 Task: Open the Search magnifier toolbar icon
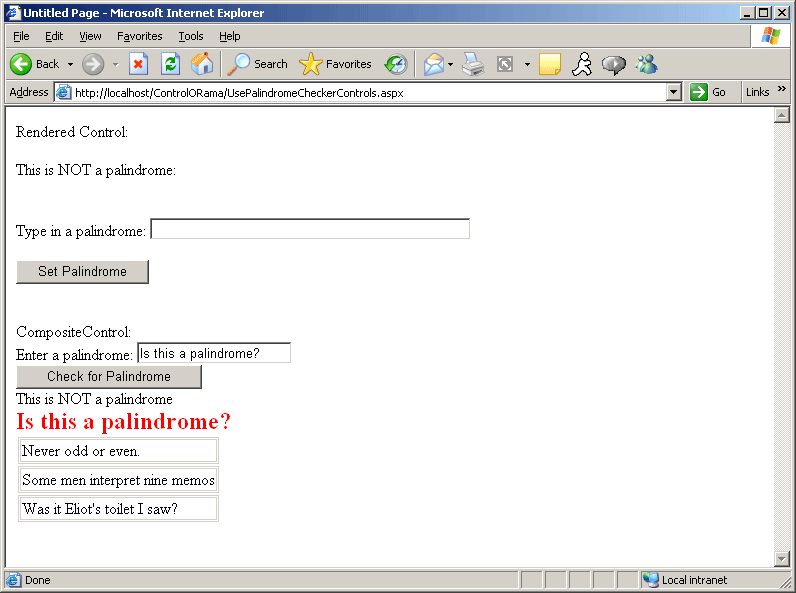pyautogui.click(x=239, y=64)
